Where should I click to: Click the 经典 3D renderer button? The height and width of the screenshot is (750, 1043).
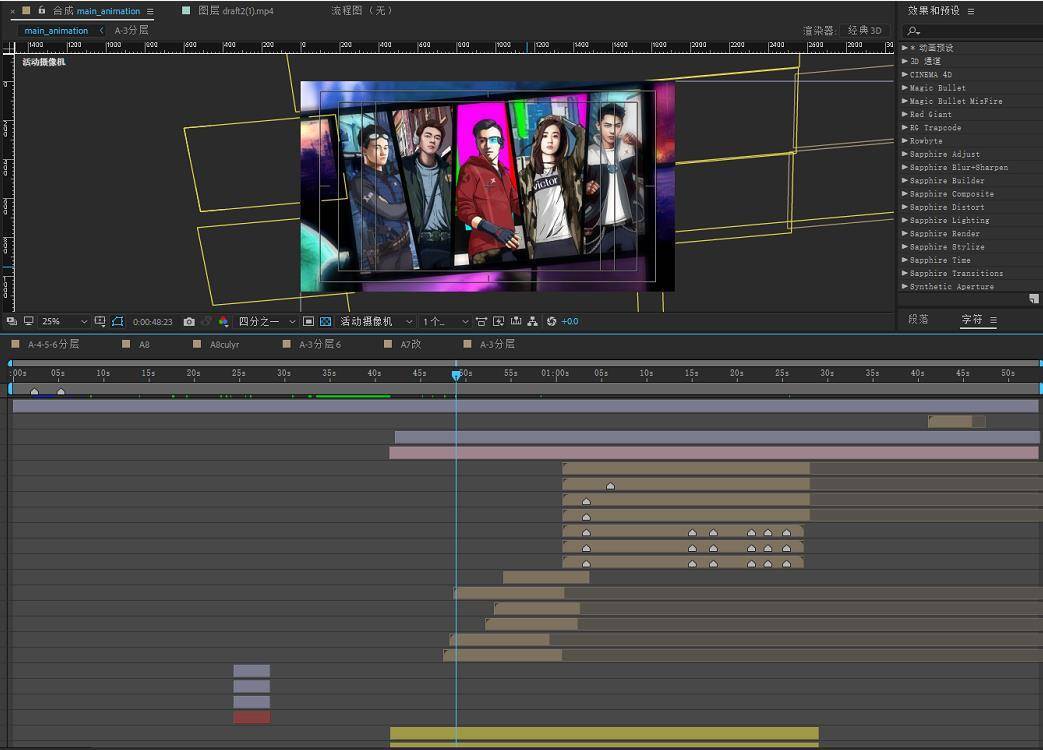[x=865, y=31]
